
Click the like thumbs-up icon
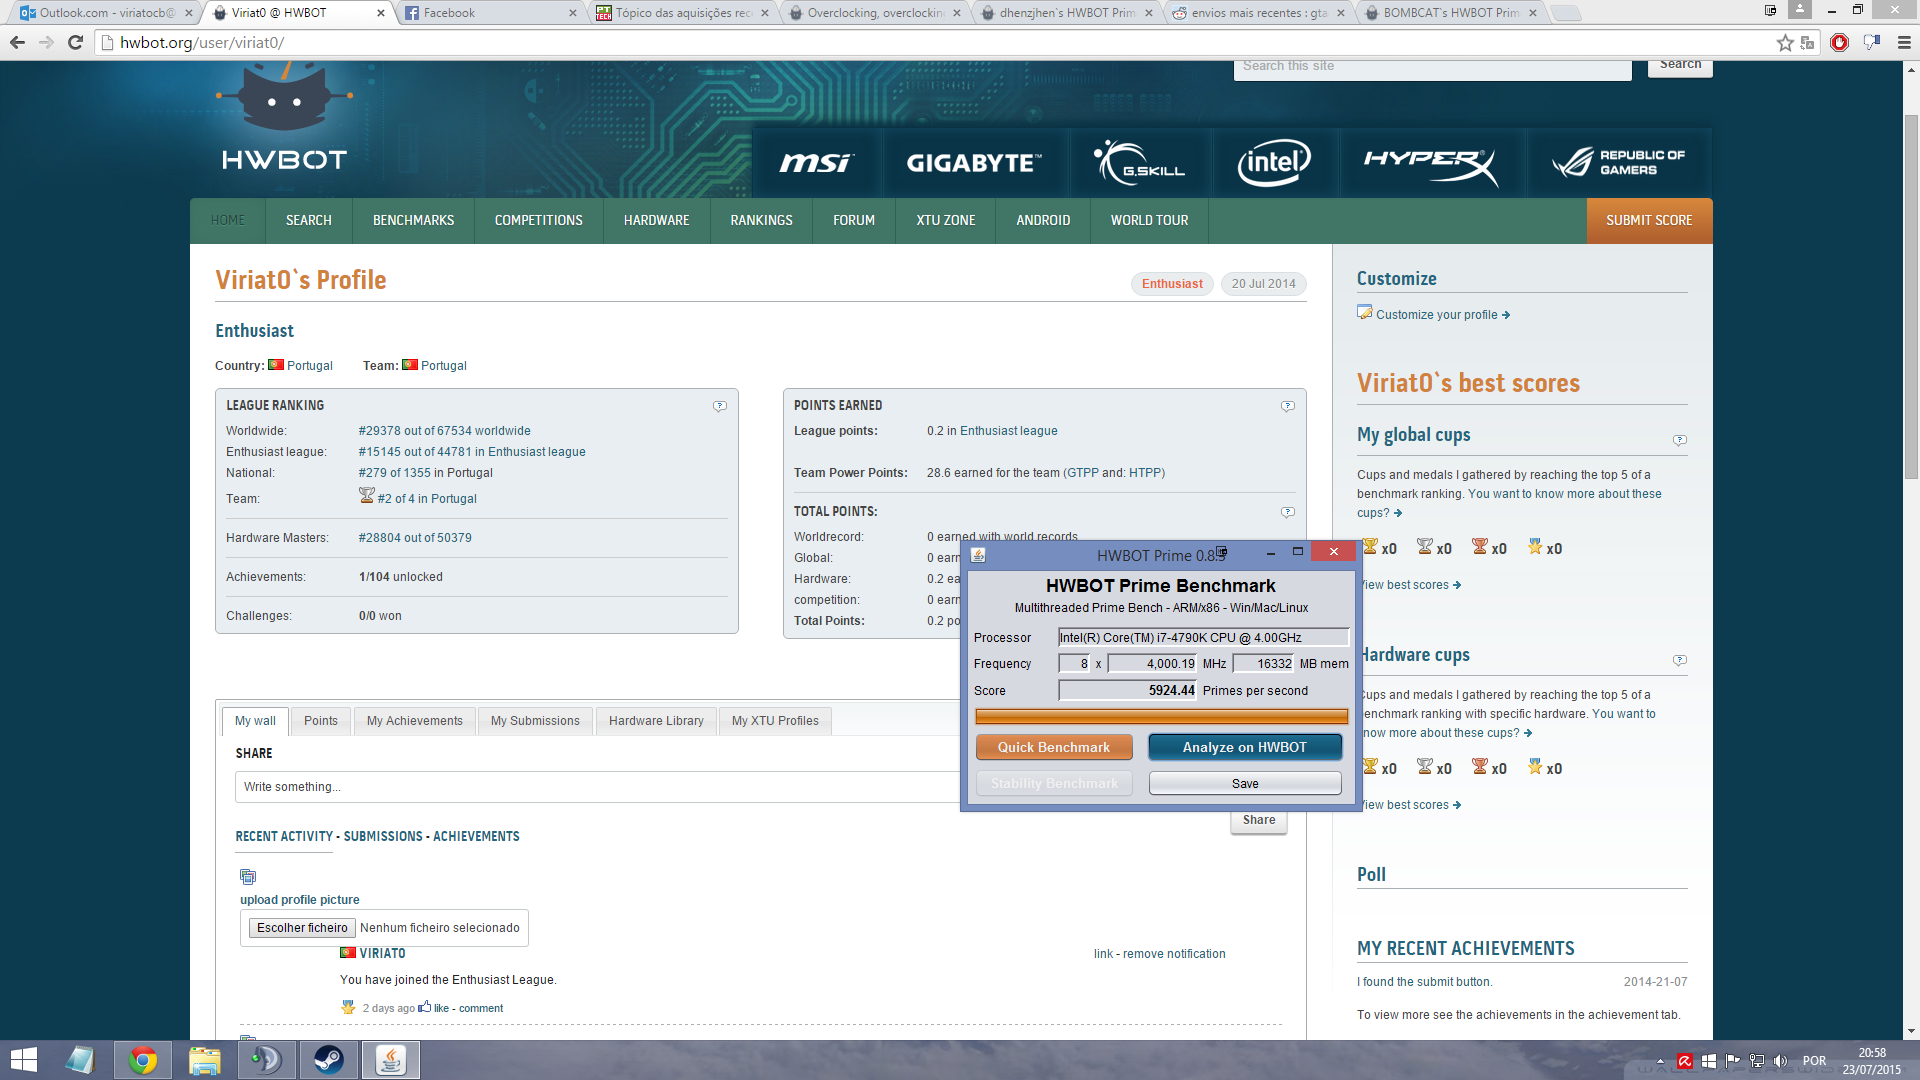pyautogui.click(x=425, y=1007)
